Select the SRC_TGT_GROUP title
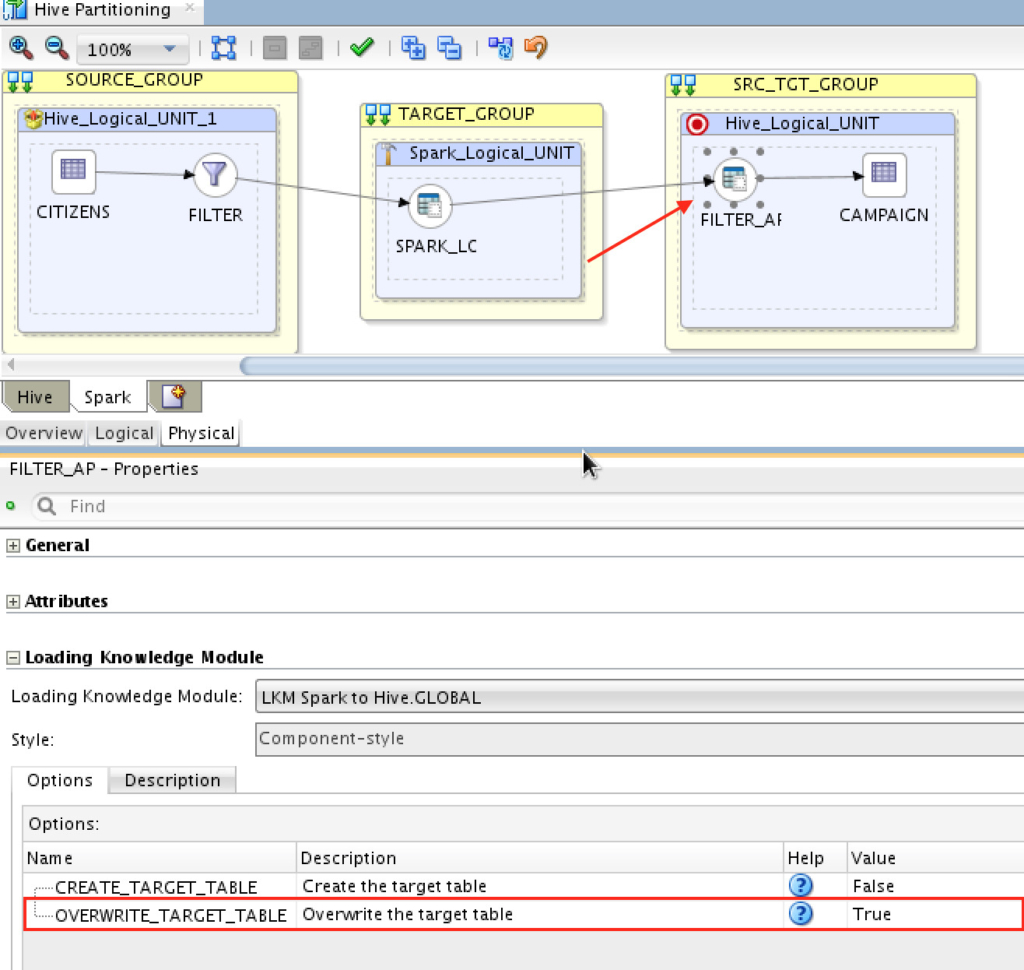The width and height of the screenshot is (1024, 970). pos(805,84)
